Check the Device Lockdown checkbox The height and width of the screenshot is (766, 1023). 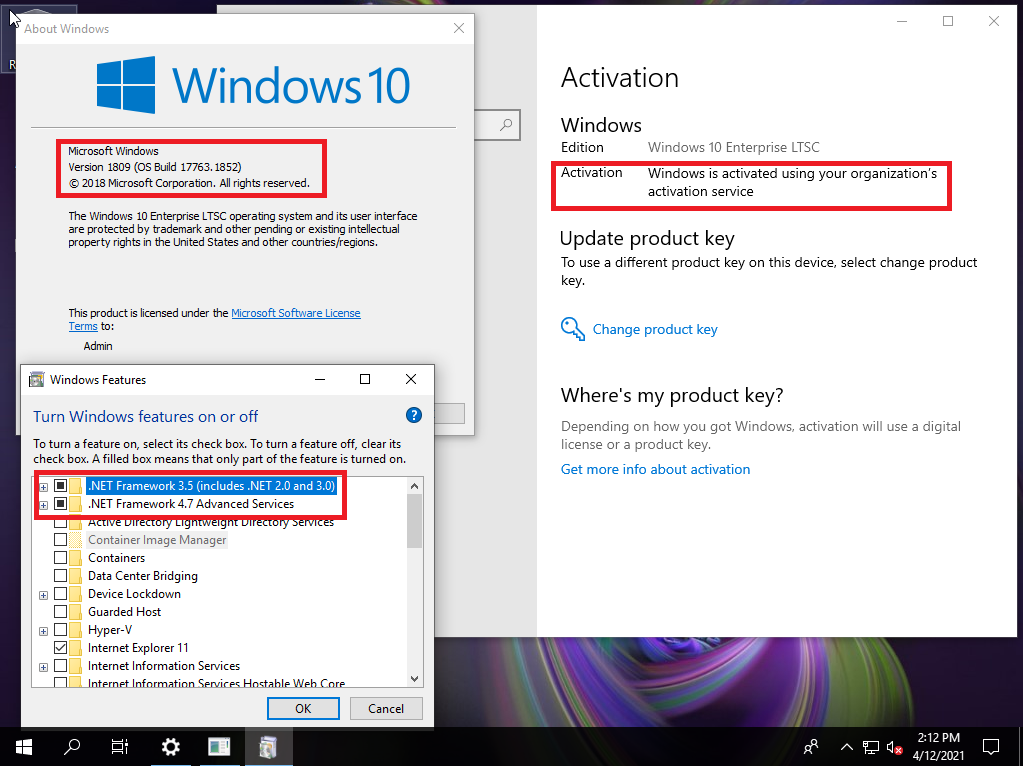coord(60,594)
